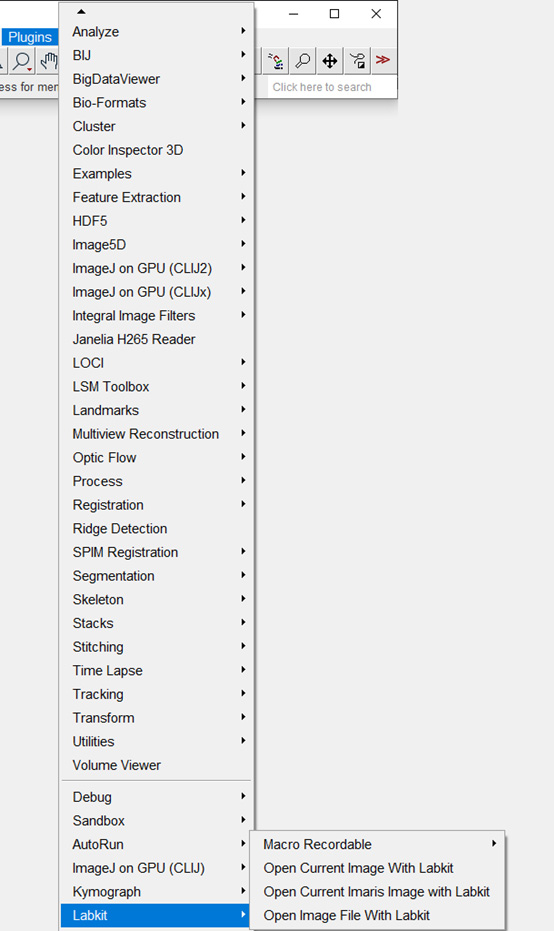
Task: Click the red double-arrow more tools icon
Action: point(383,60)
